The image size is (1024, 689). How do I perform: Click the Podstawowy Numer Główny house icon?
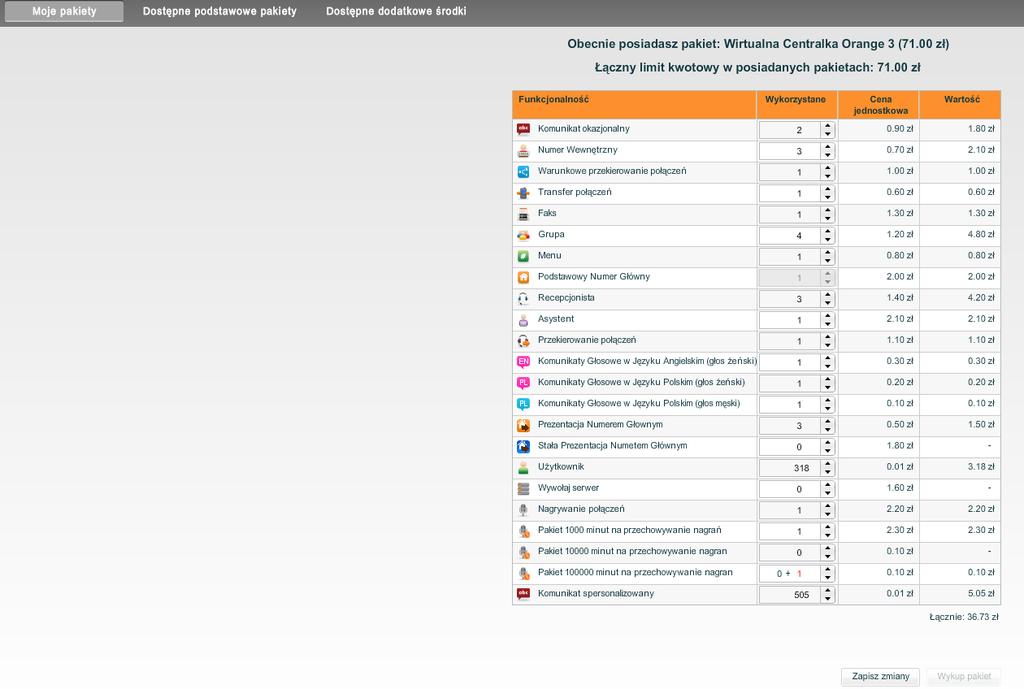(x=523, y=277)
